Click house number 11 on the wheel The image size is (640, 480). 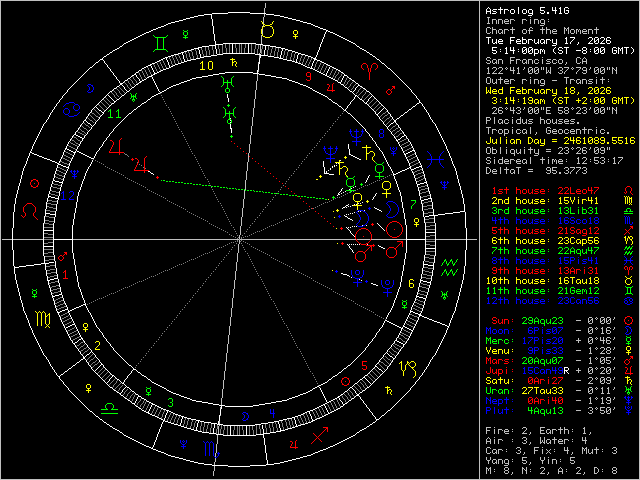click(115, 114)
